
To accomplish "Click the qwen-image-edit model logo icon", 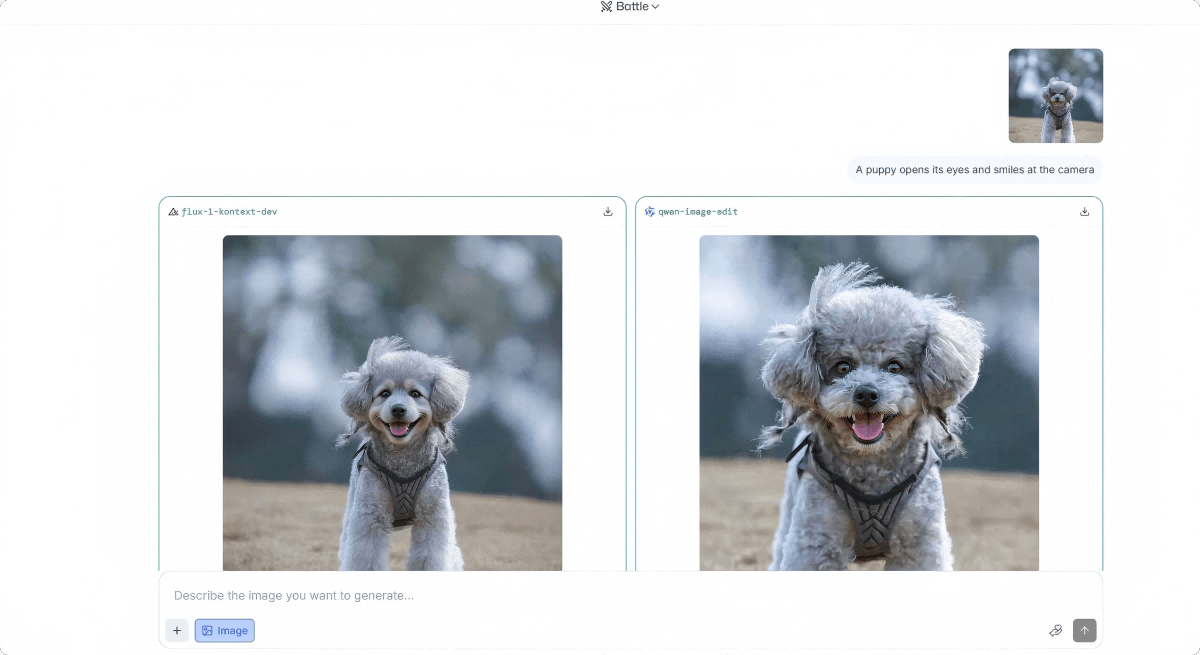I will [x=650, y=212].
